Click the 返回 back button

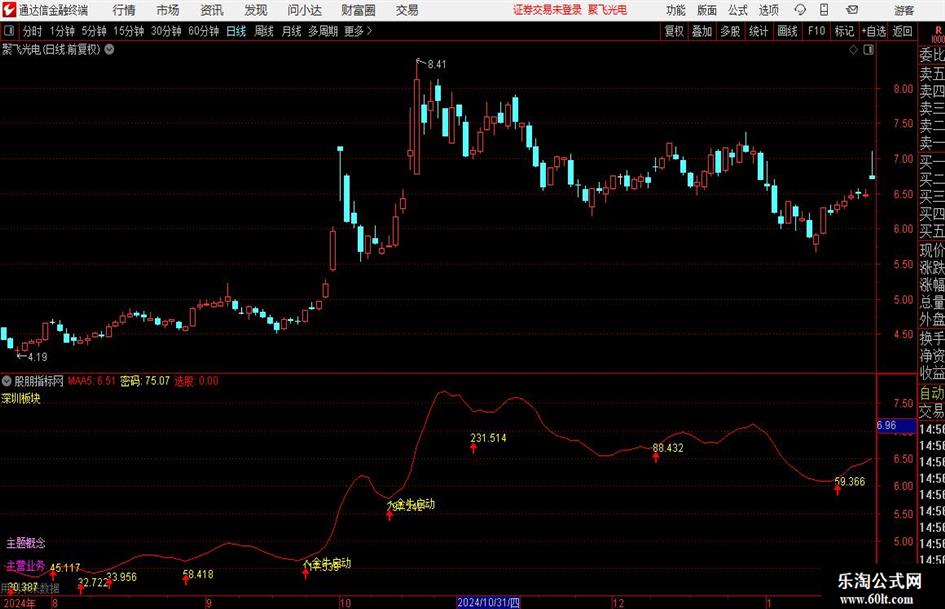(x=902, y=31)
